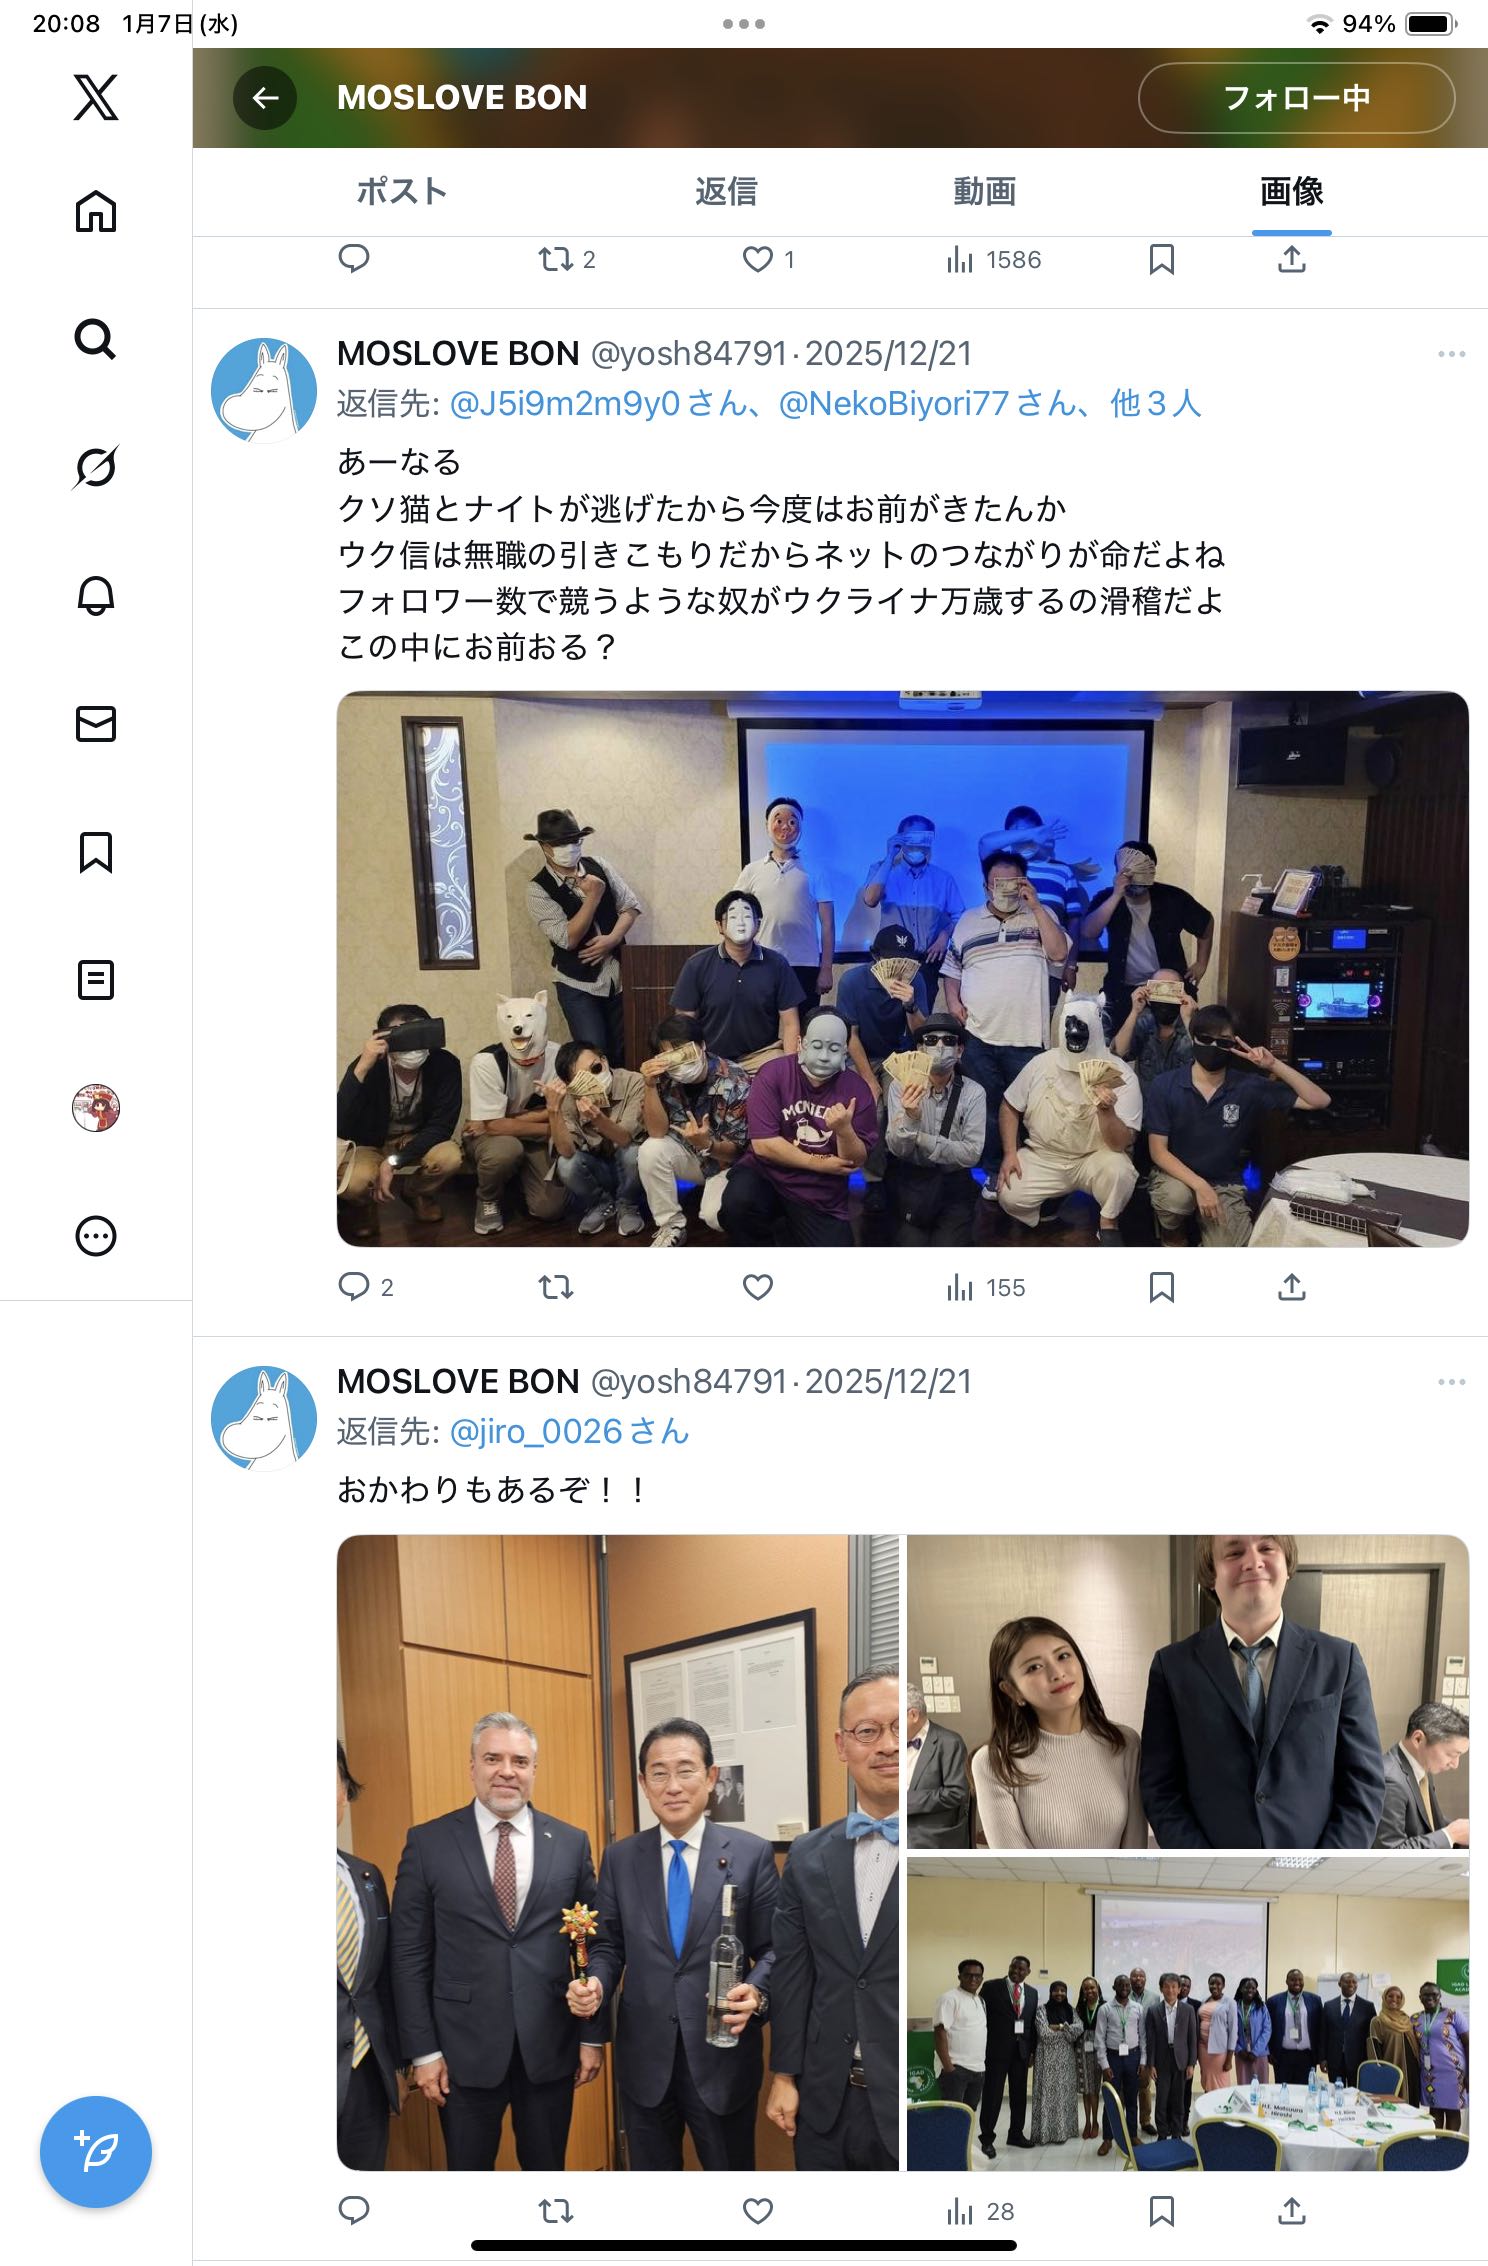Open Lists icon in left sidebar
The height and width of the screenshot is (2266, 1488).
point(96,980)
